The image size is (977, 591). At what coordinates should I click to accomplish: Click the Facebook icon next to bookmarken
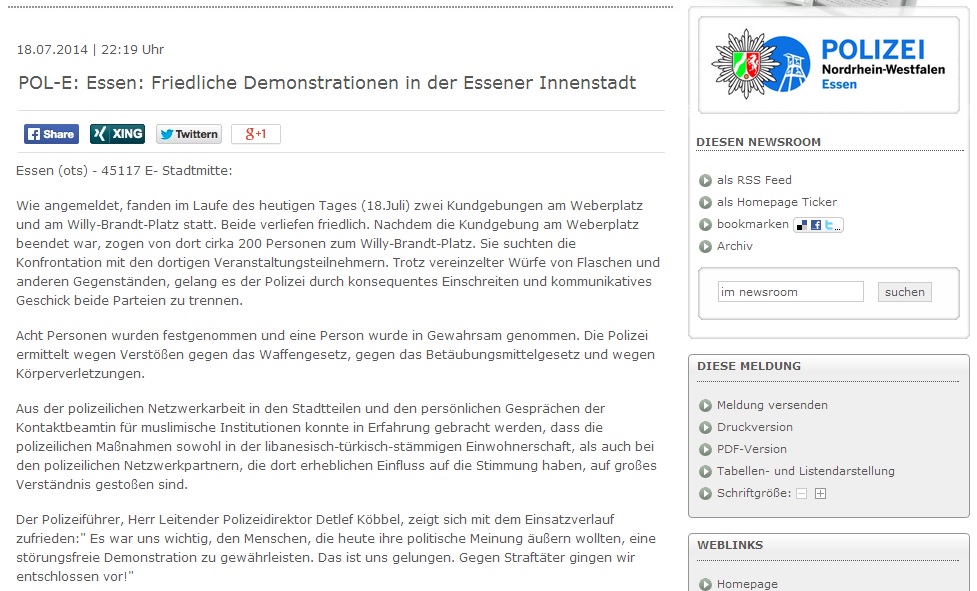click(816, 225)
